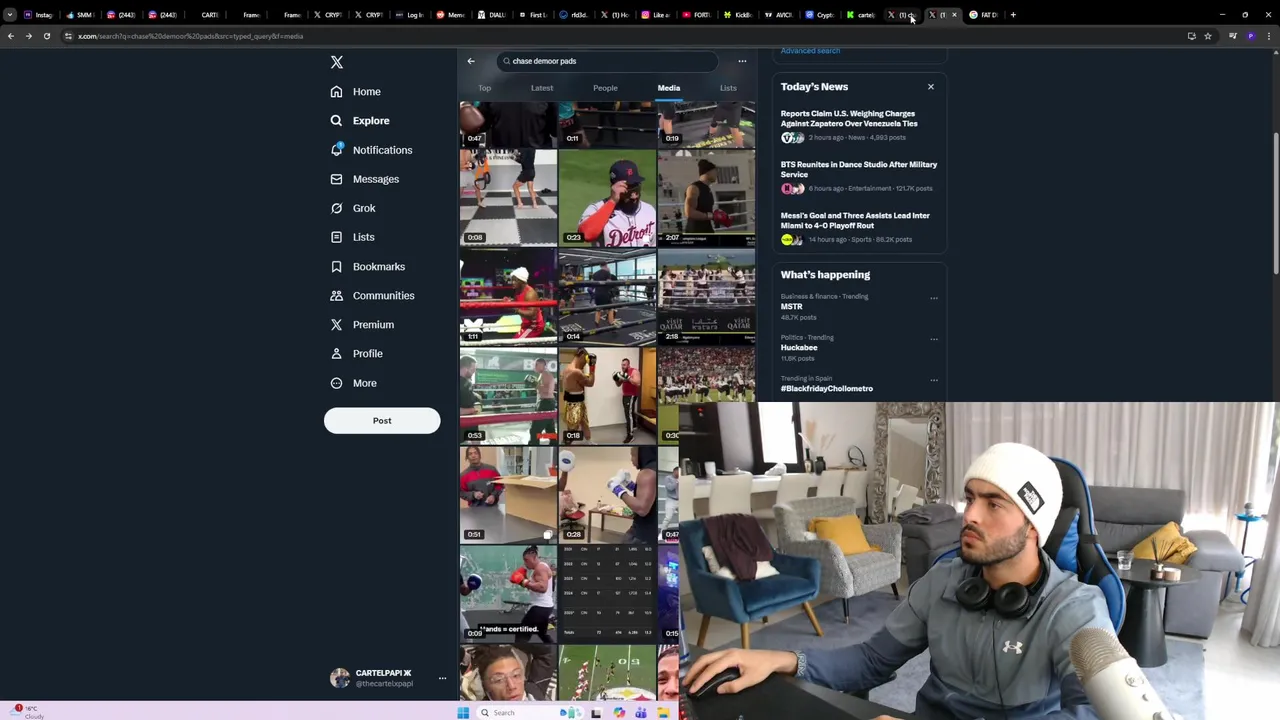Open the weather widget on the taskbar
1280x720 pixels.
[26, 712]
